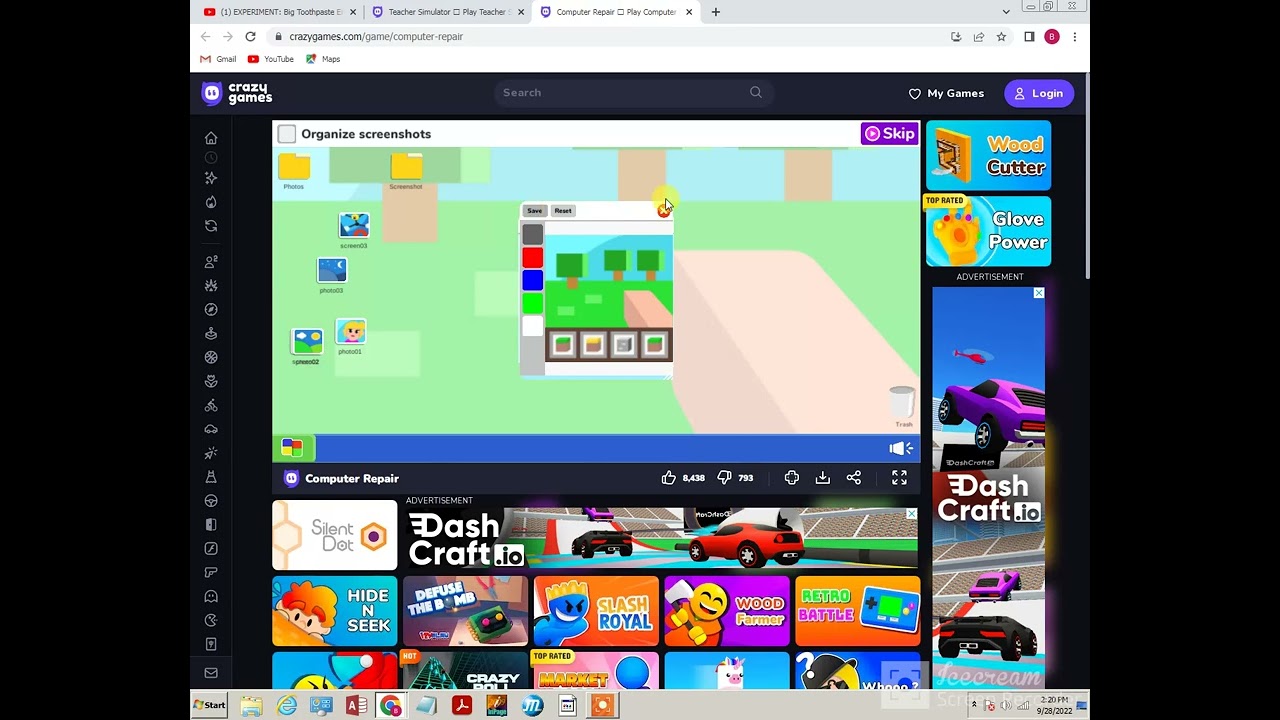This screenshot has width=1280, height=720.
Task: Open the tab search dropdown arrow
Action: click(x=1006, y=12)
